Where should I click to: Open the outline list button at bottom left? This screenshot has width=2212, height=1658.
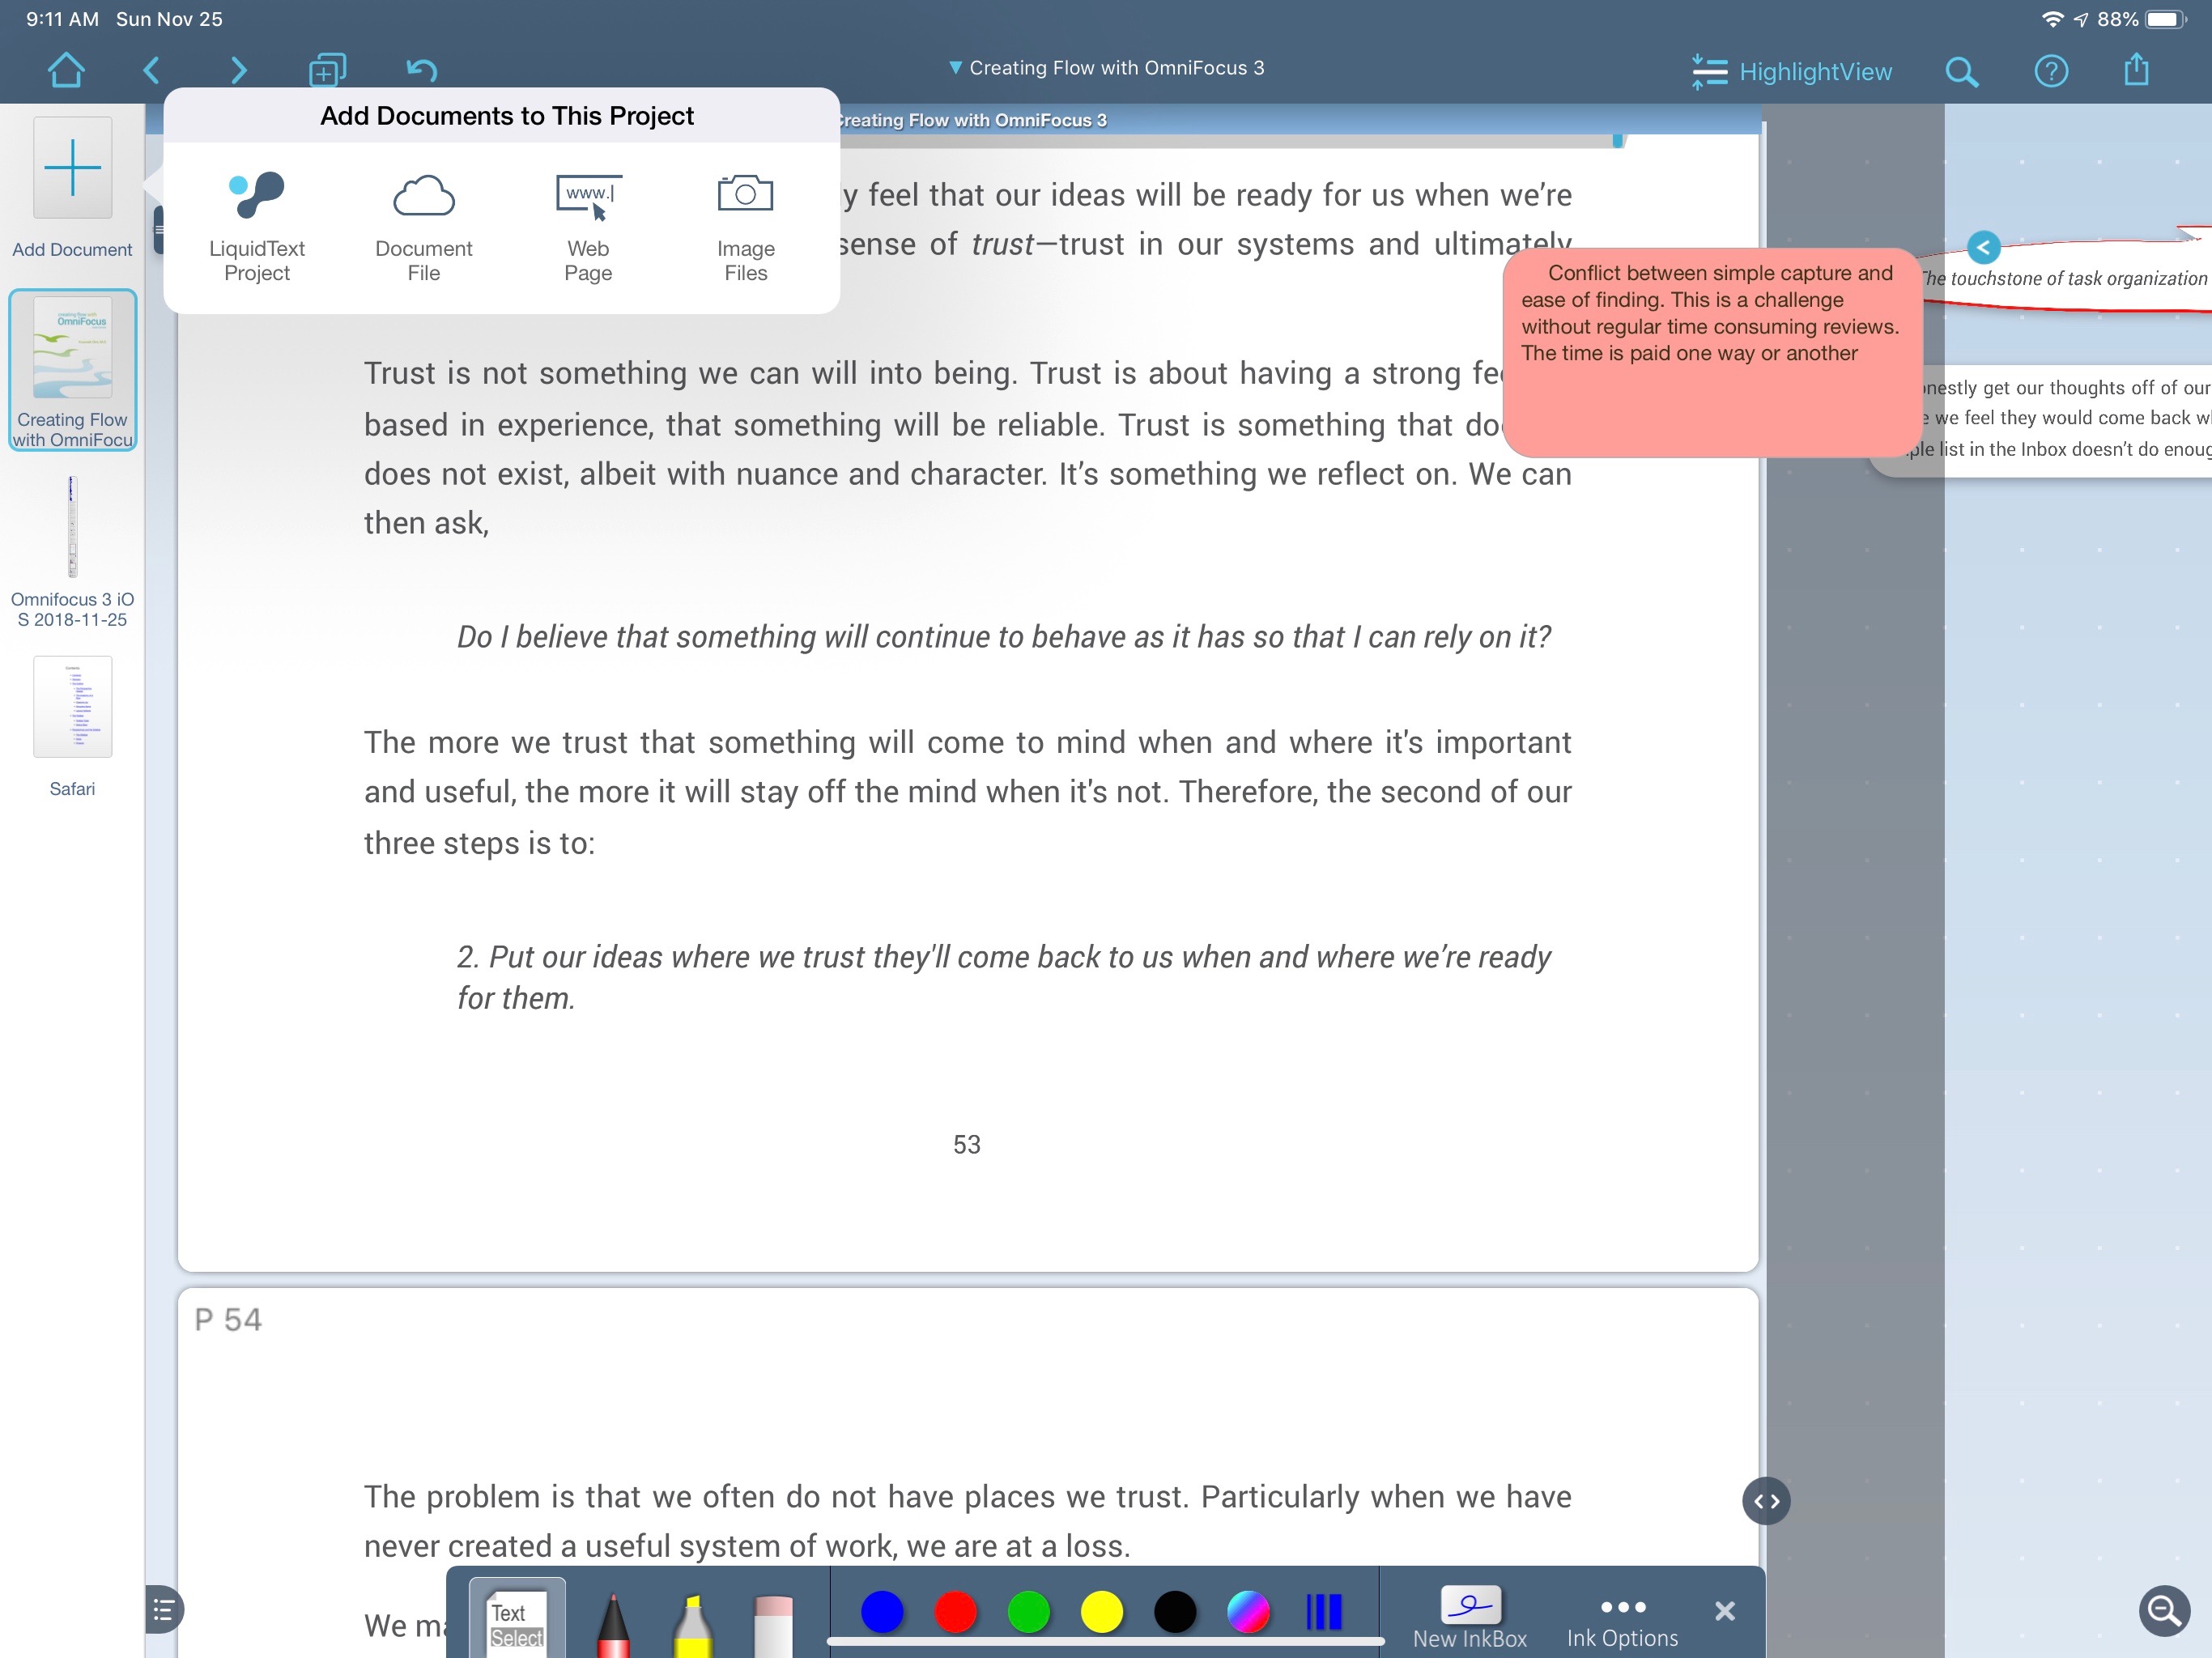point(163,1610)
